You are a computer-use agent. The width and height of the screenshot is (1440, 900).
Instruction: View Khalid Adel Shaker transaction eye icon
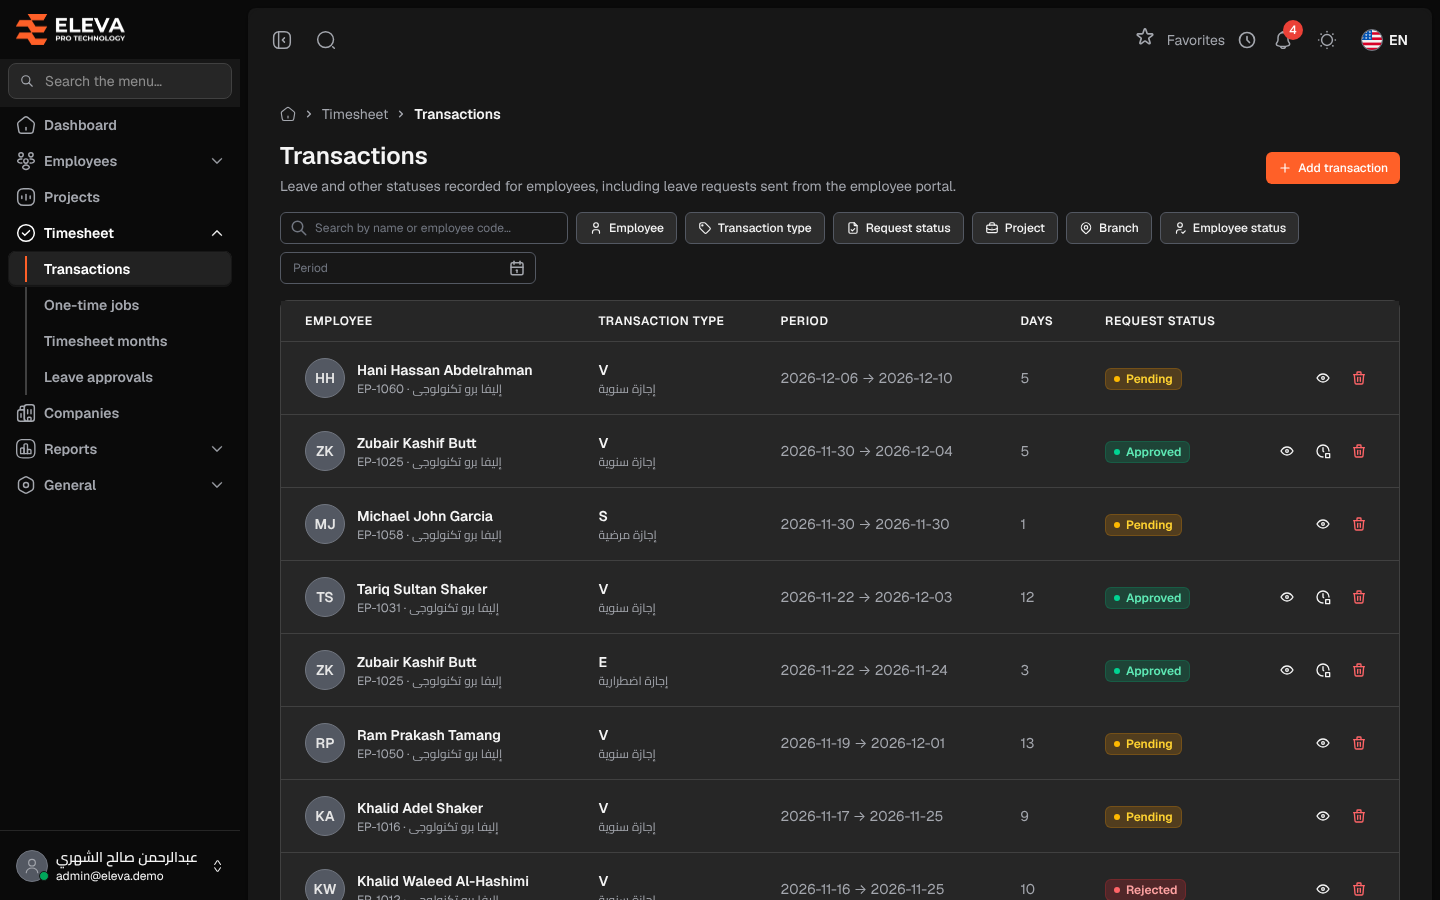[x=1323, y=816]
